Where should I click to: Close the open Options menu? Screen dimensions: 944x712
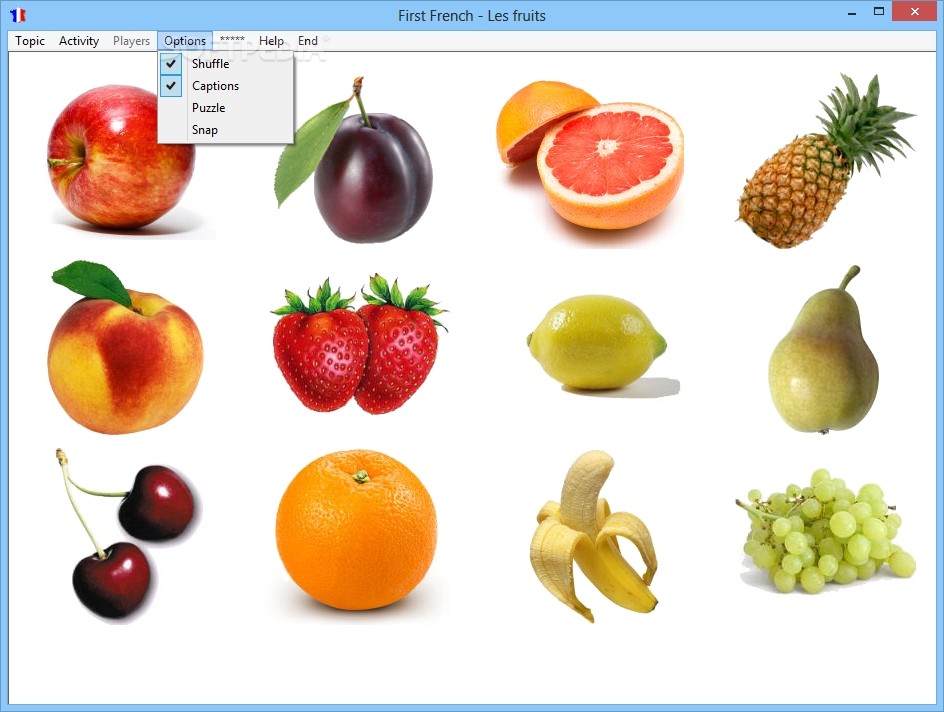185,41
